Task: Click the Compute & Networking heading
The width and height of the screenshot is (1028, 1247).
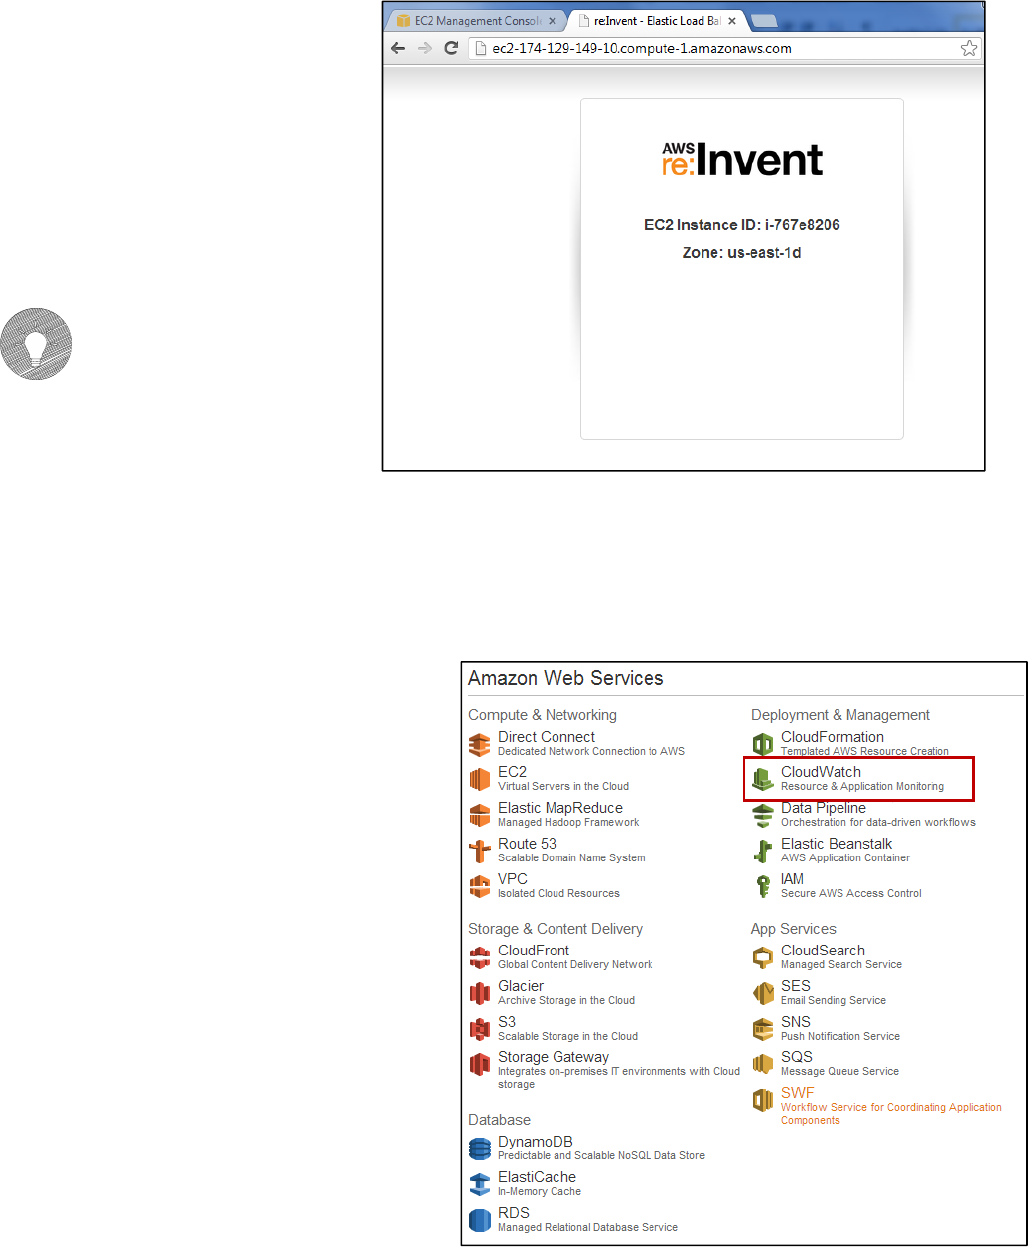Action: point(542,715)
